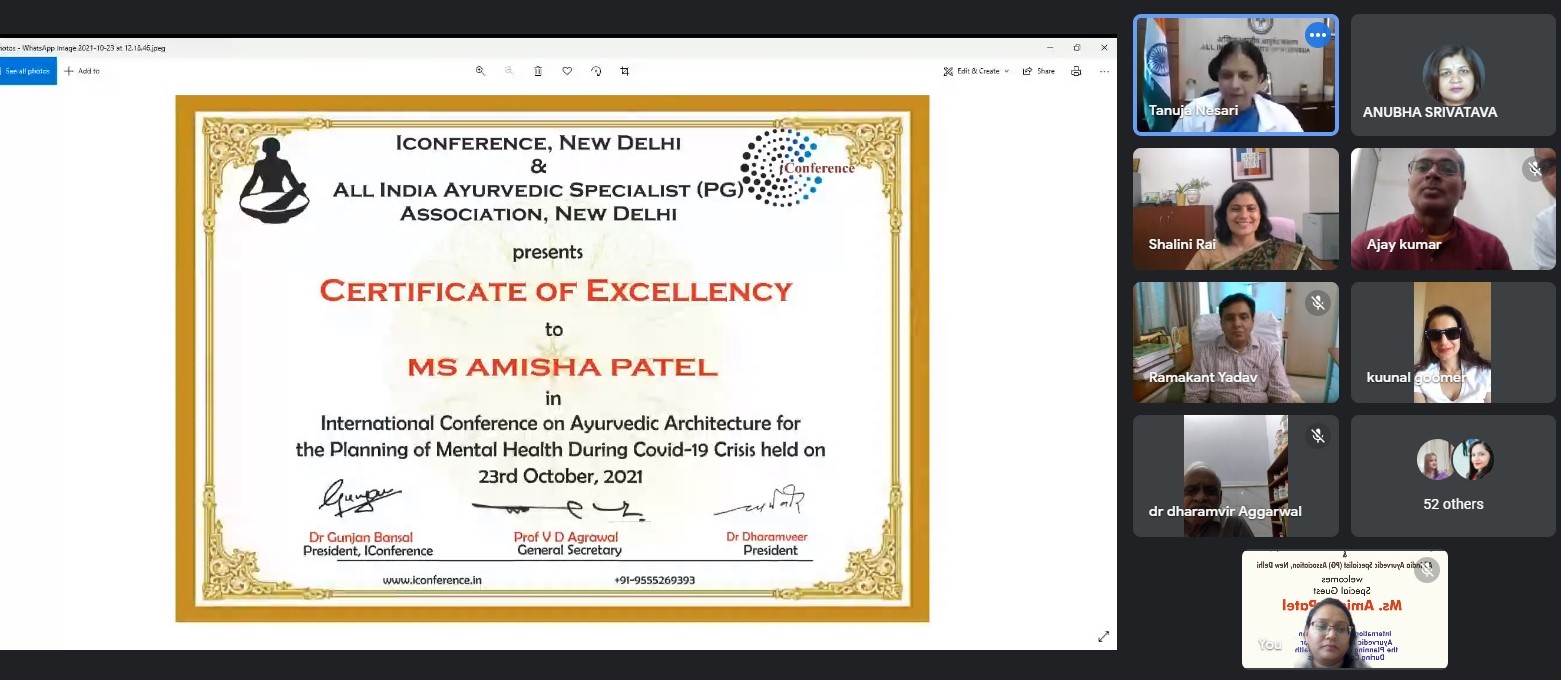
Task: Click the 'General Secretary' title text
Action: coord(569,550)
